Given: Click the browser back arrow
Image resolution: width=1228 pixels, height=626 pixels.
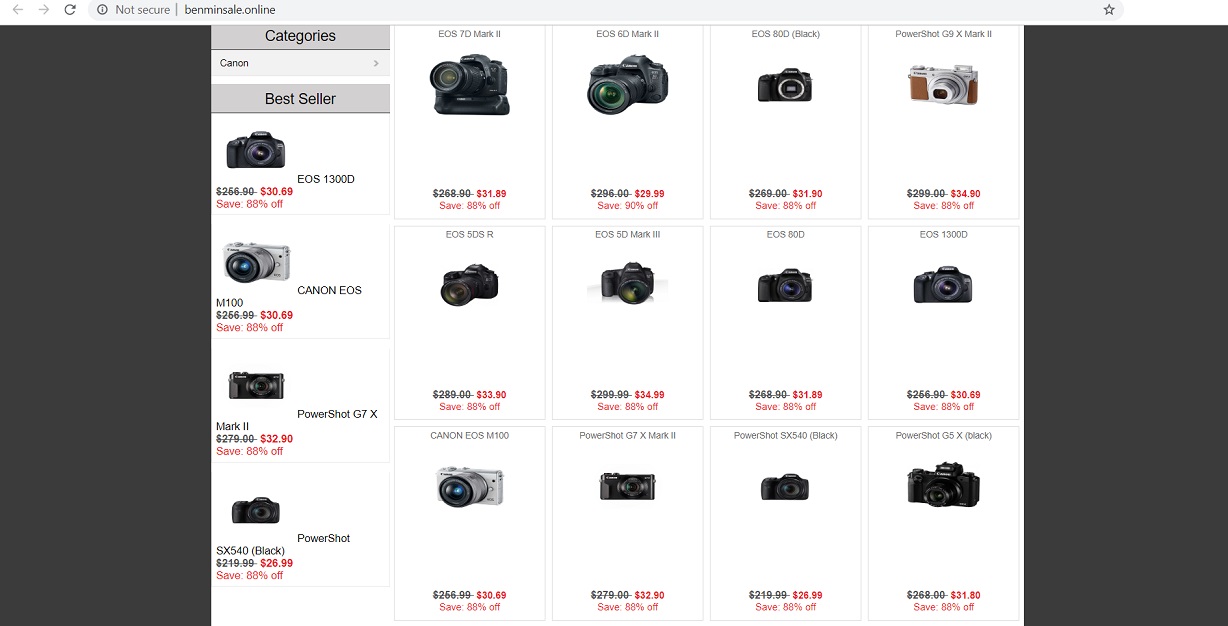Looking at the screenshot, I should (17, 9).
